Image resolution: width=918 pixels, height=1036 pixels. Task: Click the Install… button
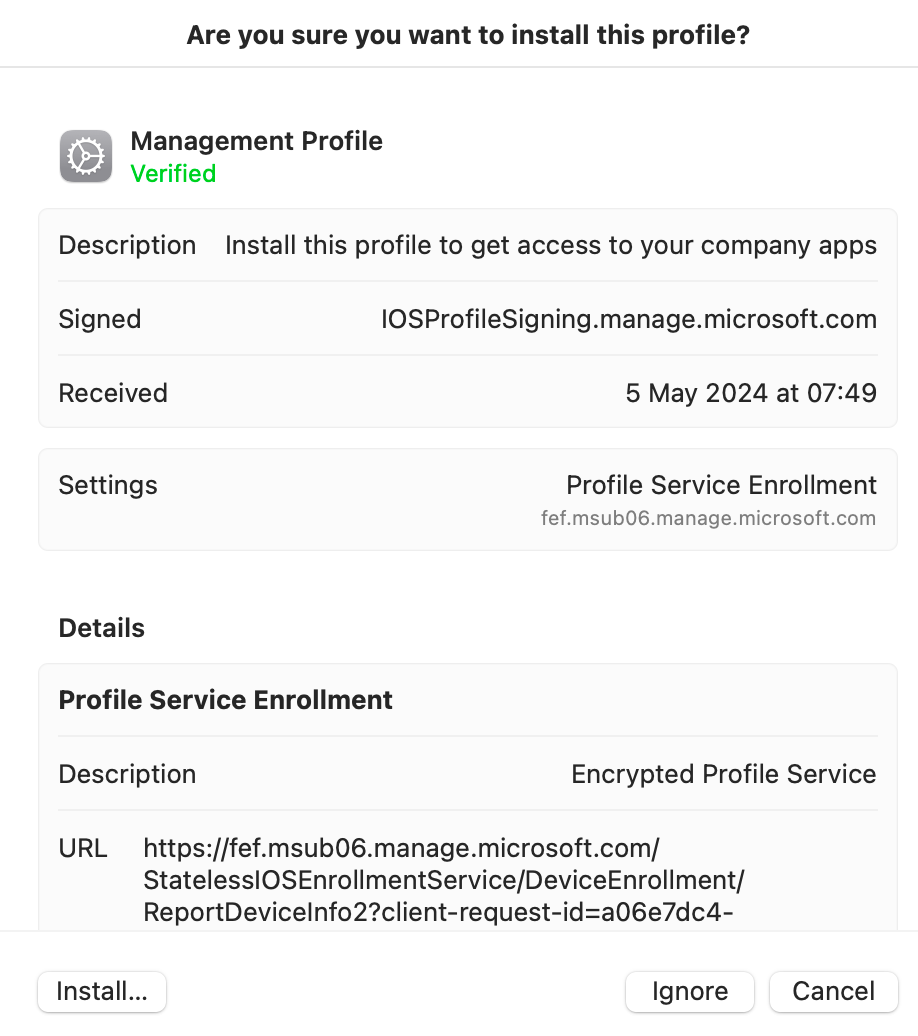102,991
